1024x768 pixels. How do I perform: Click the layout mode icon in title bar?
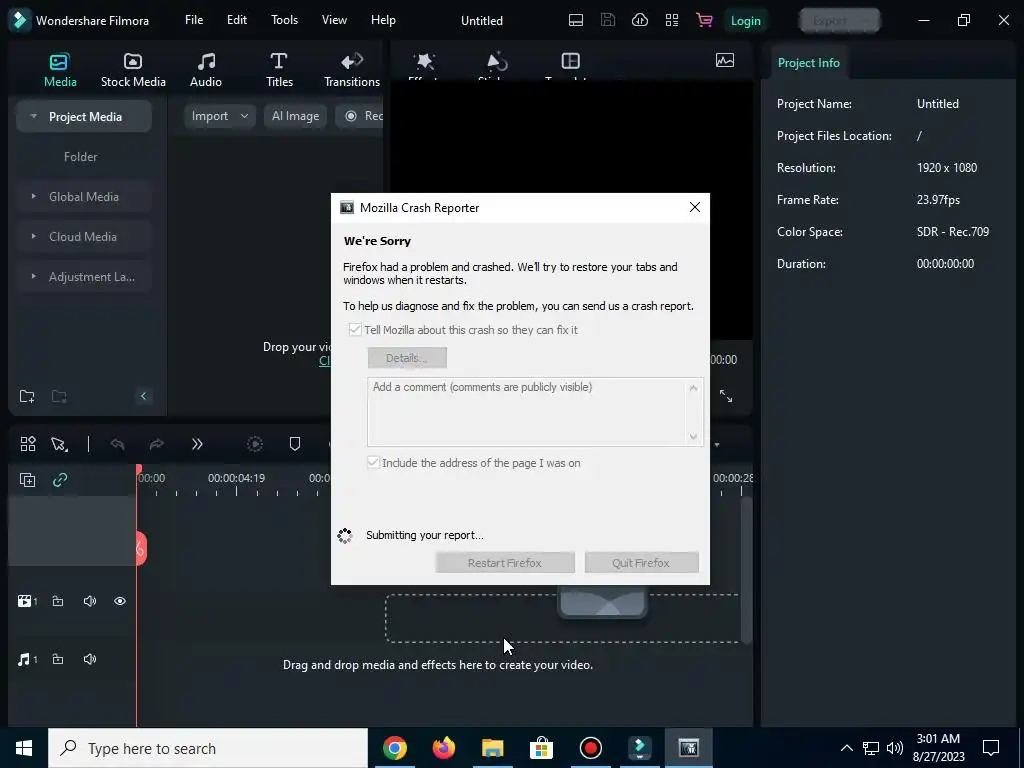coord(575,20)
